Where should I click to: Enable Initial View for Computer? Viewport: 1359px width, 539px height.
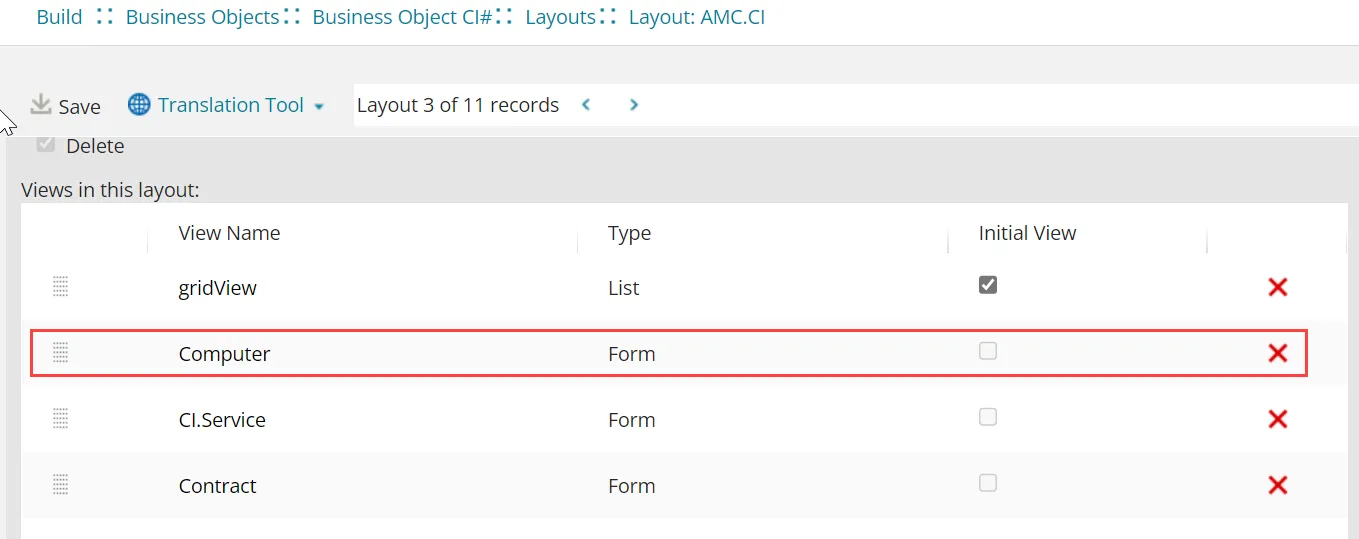(988, 351)
